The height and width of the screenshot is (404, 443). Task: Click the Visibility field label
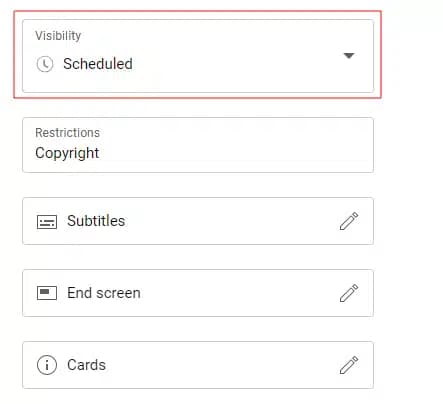[58, 36]
